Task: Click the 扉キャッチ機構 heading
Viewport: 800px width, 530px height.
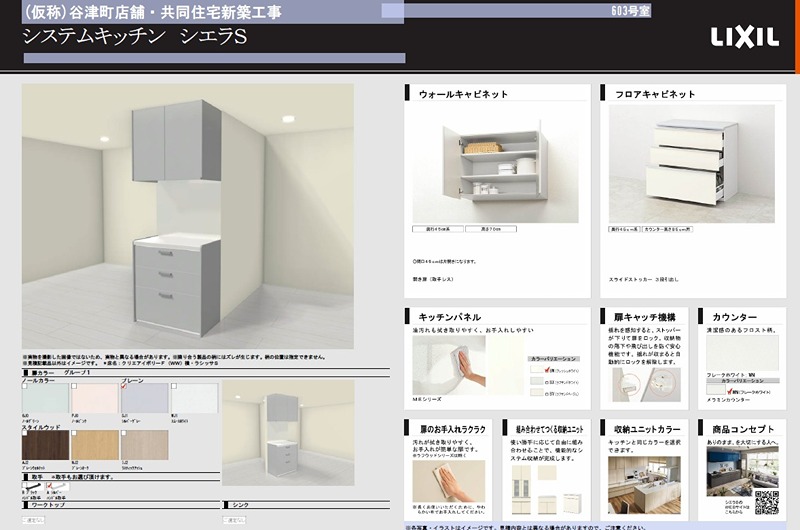Action: tap(645, 317)
